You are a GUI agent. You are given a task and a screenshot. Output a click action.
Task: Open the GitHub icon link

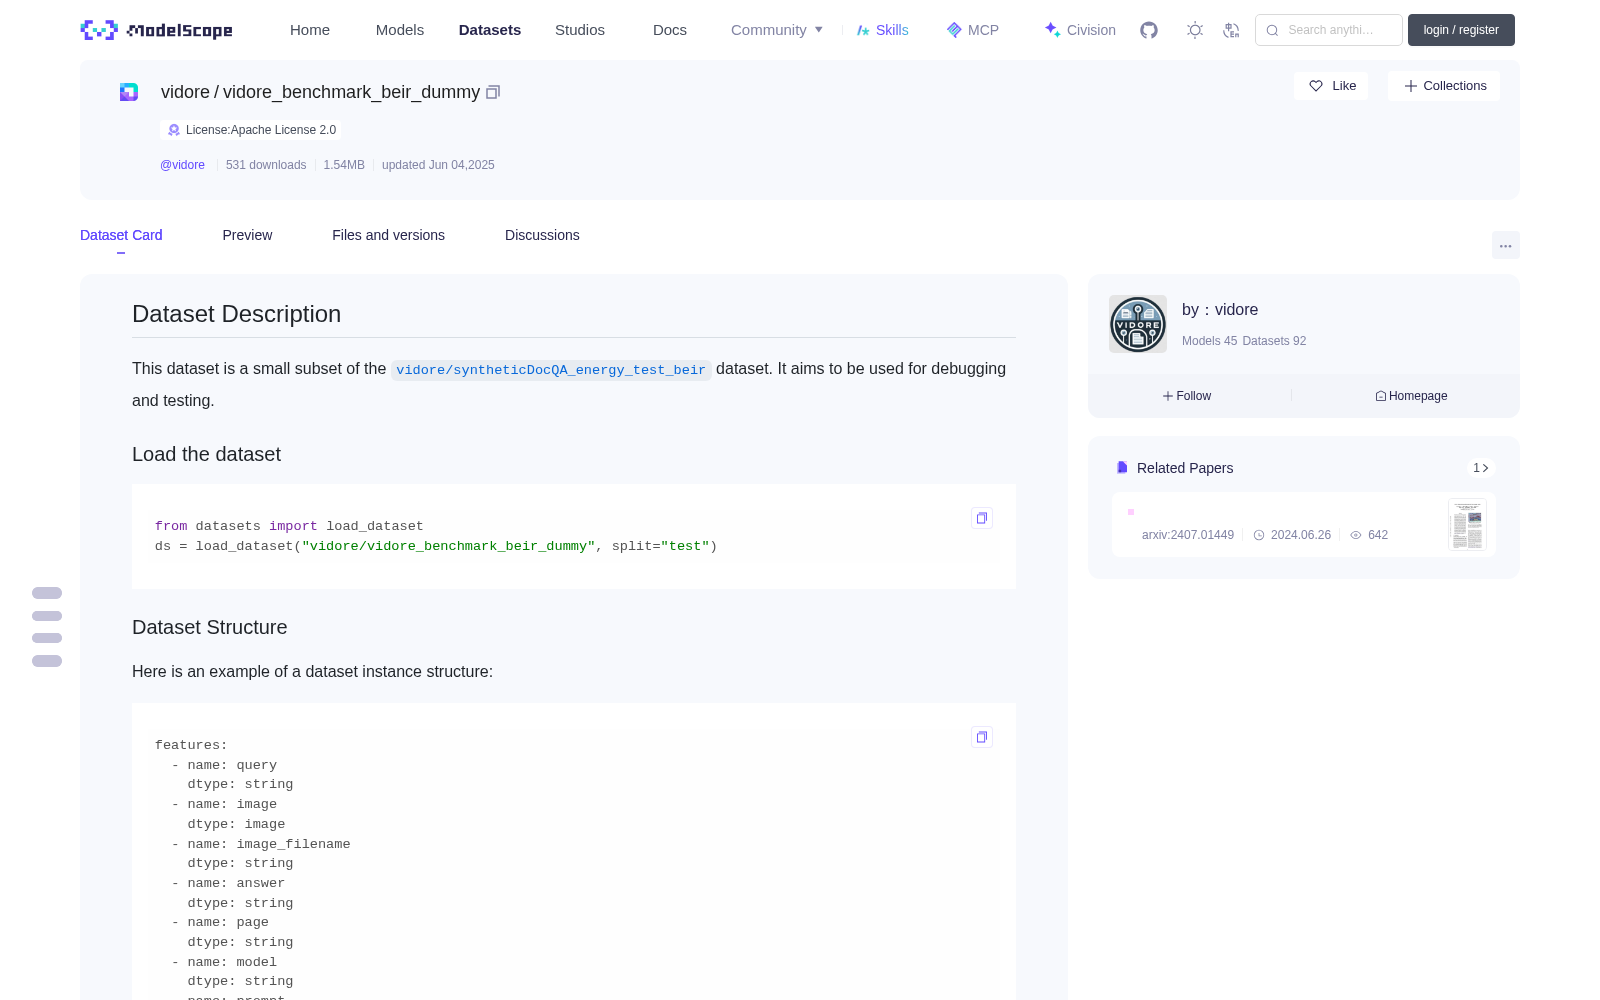1149,30
